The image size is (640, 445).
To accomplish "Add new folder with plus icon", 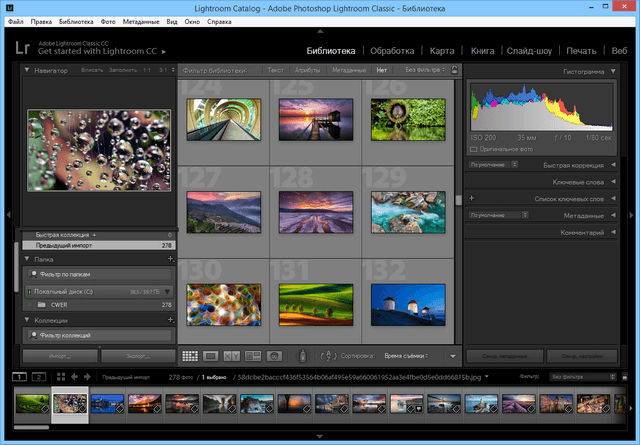I will (x=170, y=258).
